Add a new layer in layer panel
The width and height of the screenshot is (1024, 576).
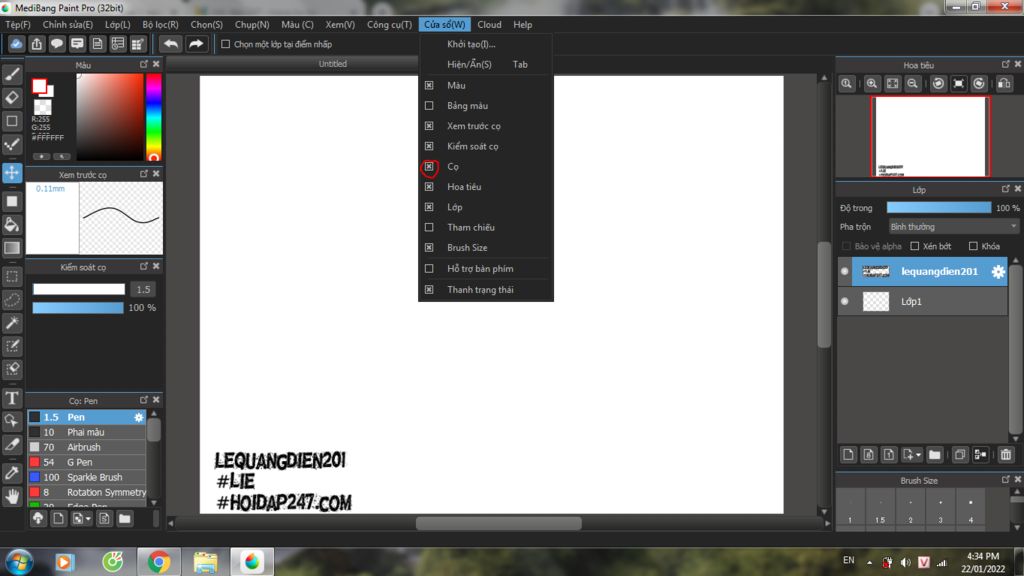tap(848, 455)
